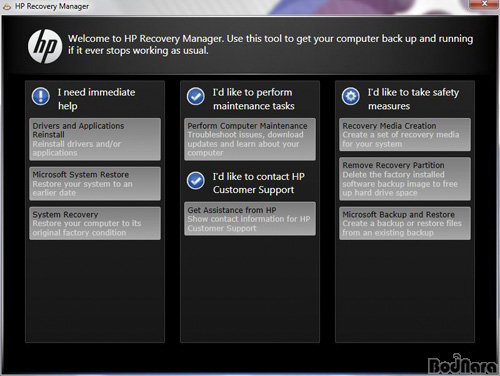Click the gear icon beside safety measures
This screenshot has height=376, width=500.
pos(351,96)
